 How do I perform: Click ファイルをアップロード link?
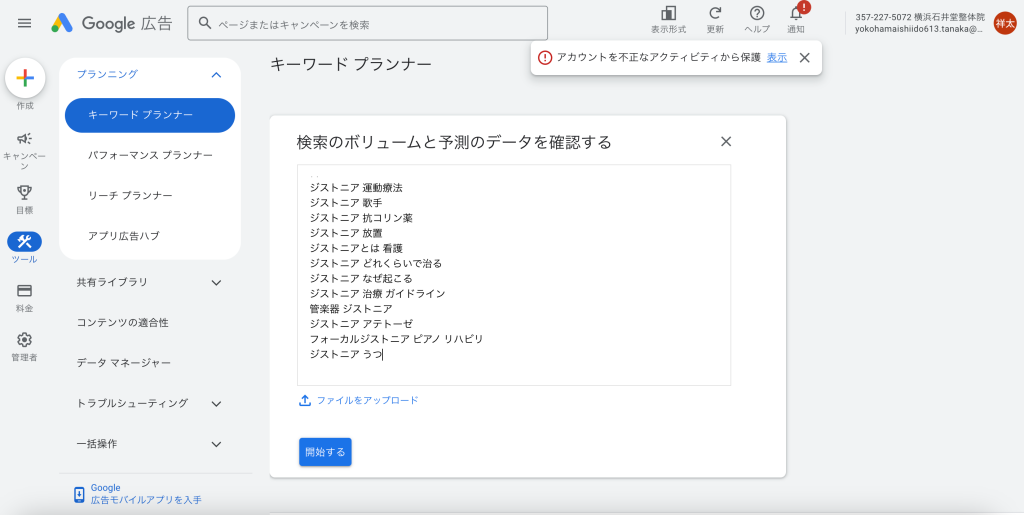(367, 400)
